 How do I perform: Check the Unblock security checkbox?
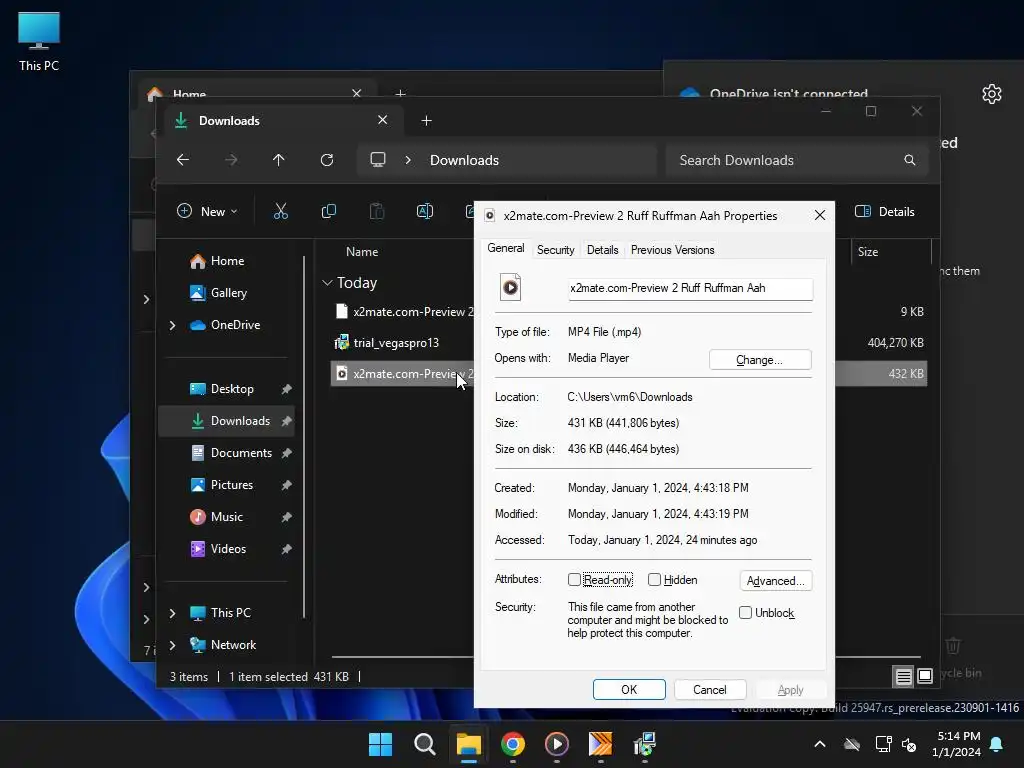click(x=745, y=613)
